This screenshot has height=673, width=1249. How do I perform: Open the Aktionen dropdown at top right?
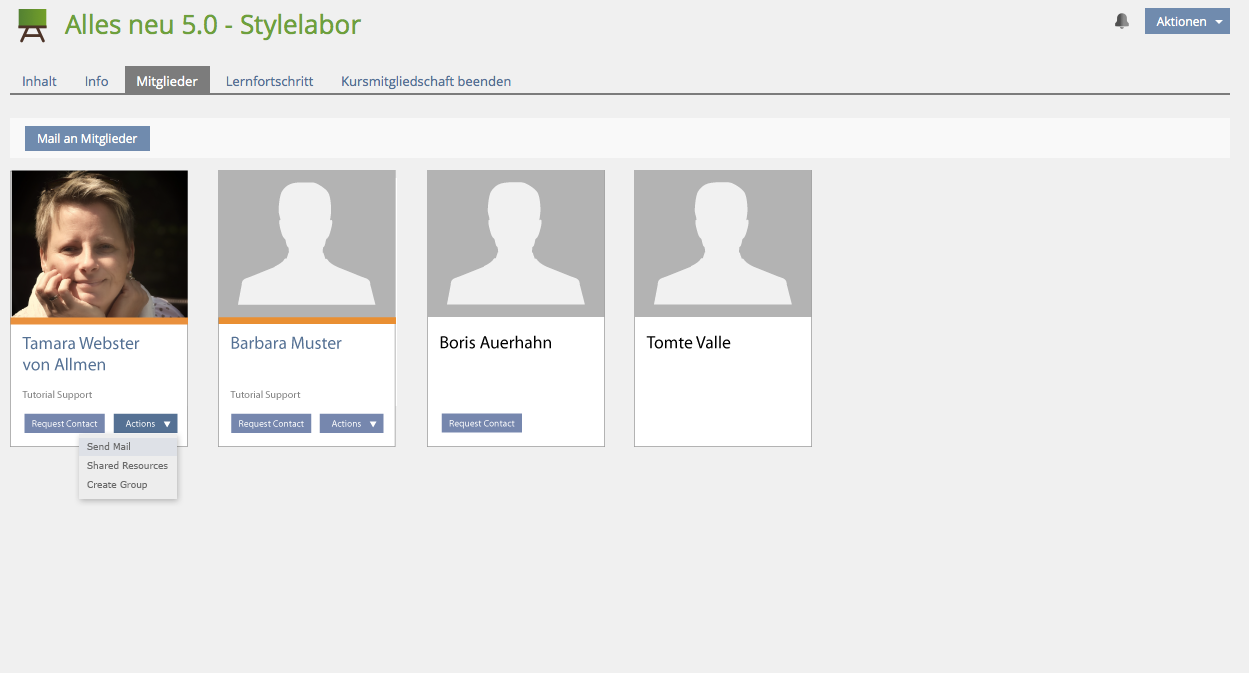[1187, 21]
